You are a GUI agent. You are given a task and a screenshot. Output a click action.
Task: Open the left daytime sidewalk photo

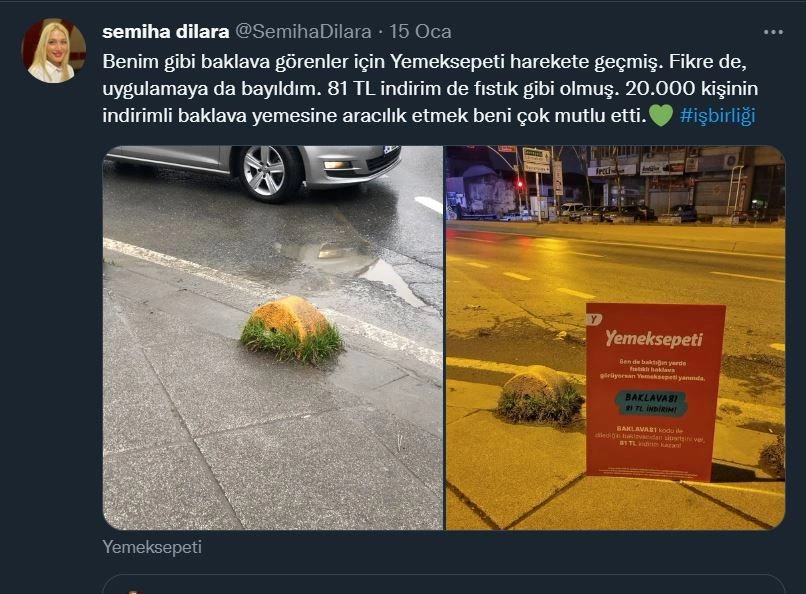coord(273,338)
